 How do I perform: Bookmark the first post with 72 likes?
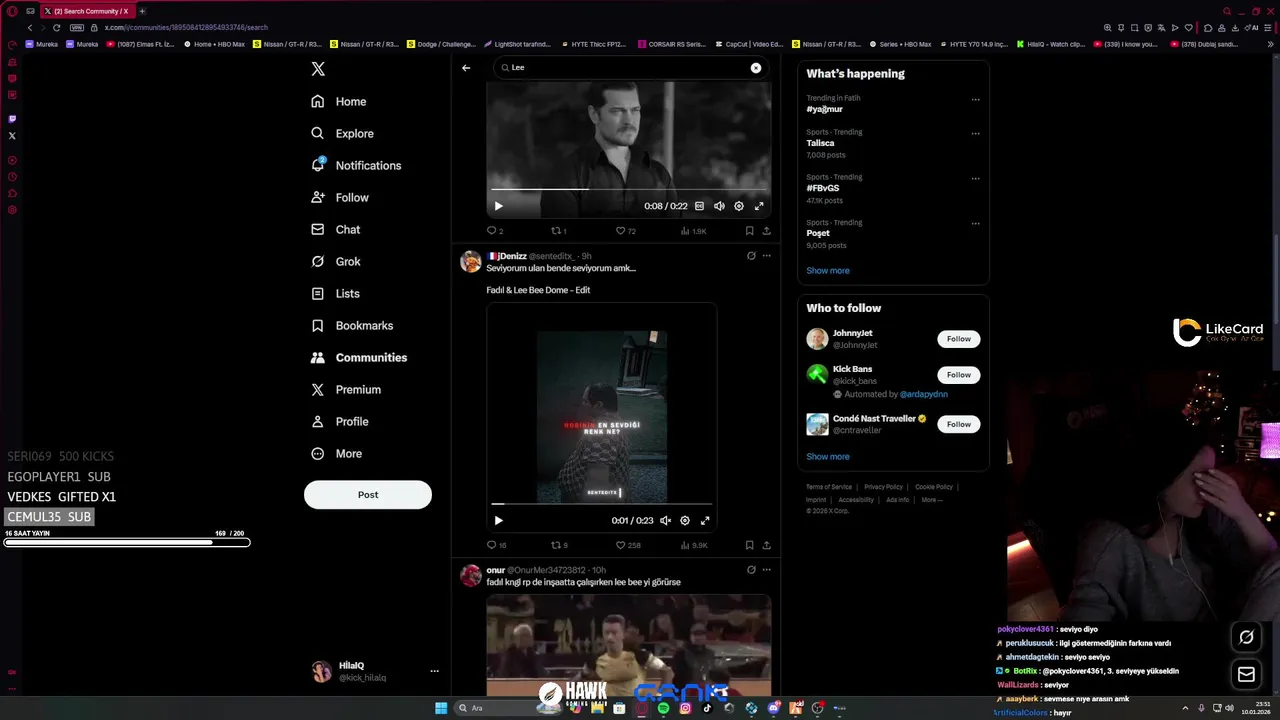click(749, 231)
